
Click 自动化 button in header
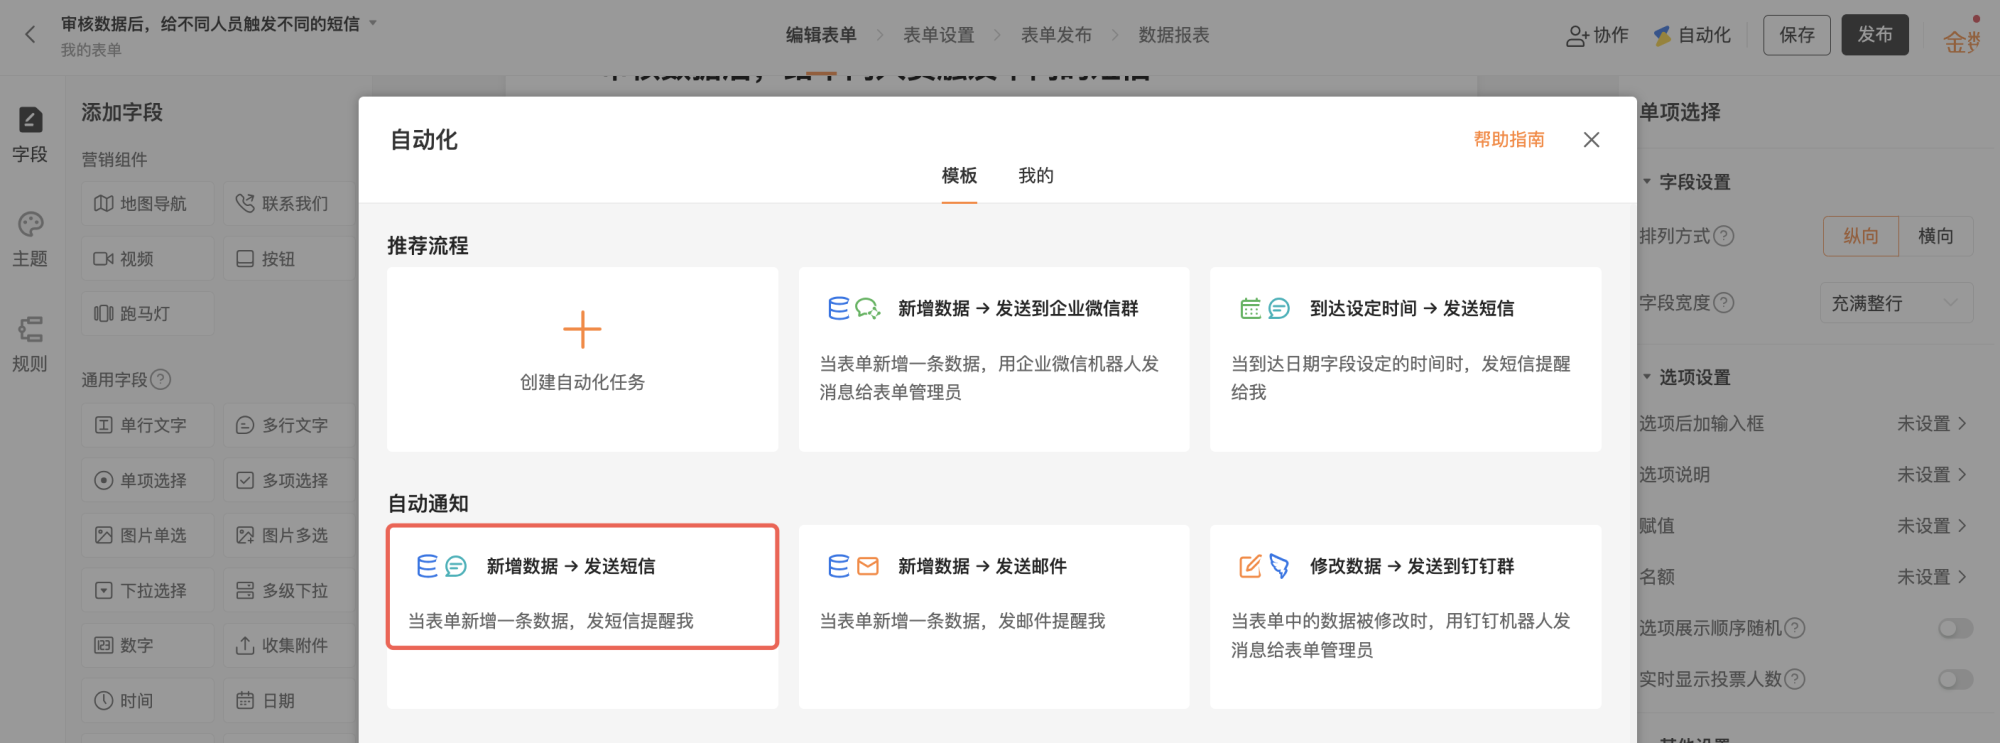click(1692, 35)
